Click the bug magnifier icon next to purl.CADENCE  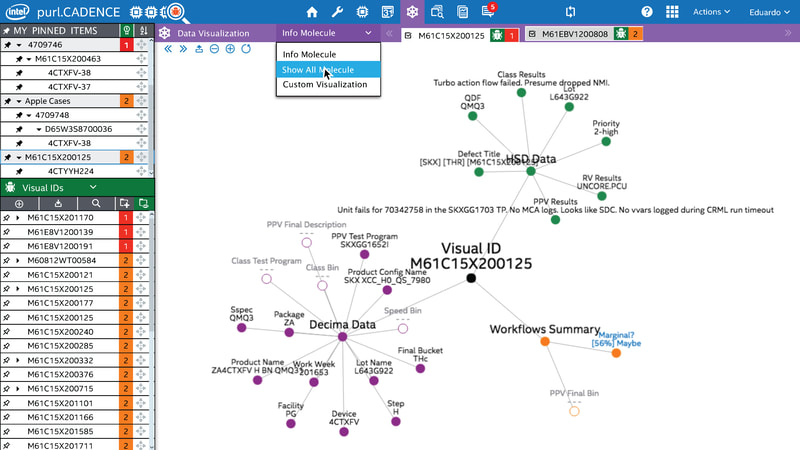pyautogui.click(x=177, y=12)
